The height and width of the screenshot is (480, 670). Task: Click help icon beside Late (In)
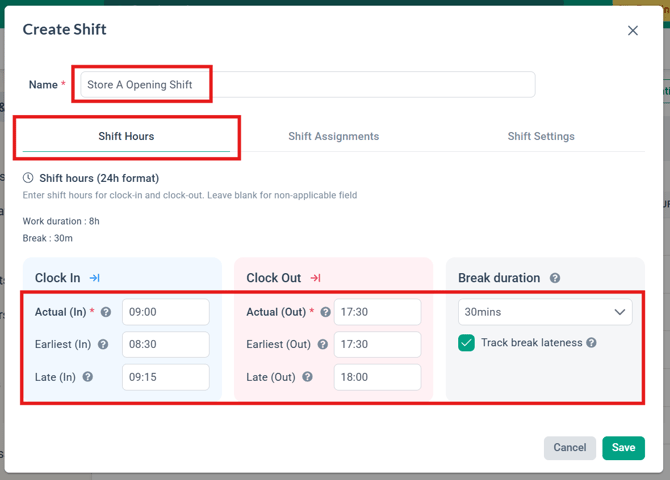88,377
